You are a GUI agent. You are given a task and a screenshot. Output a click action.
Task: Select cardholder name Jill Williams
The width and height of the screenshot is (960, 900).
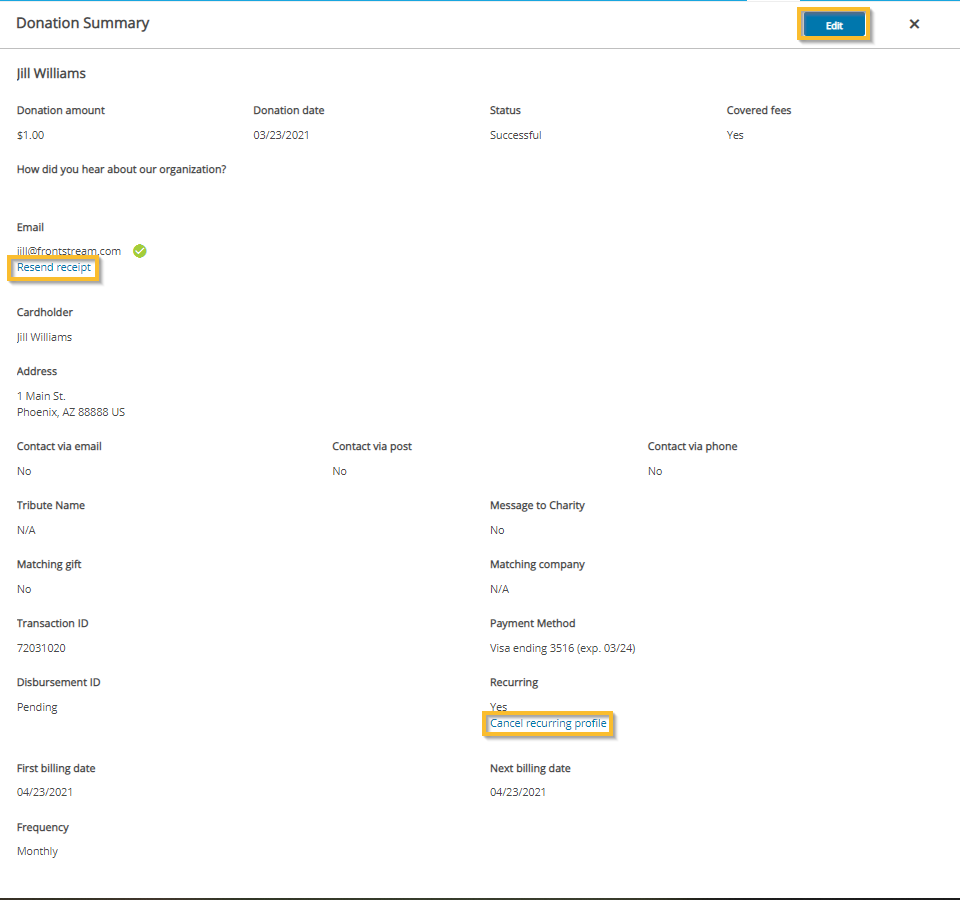click(44, 337)
